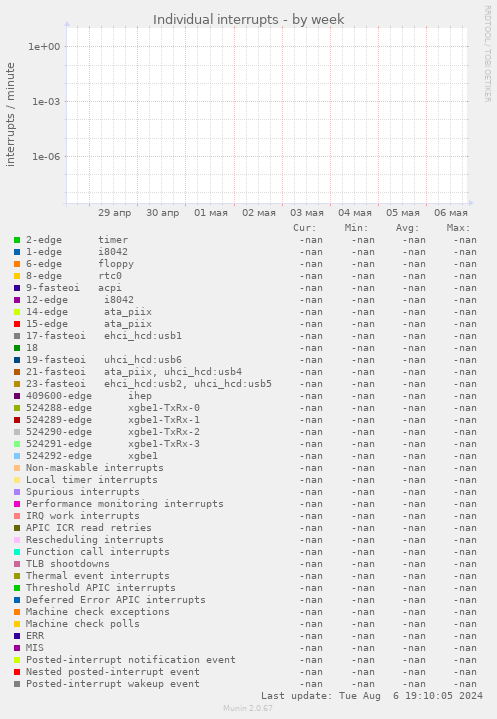
Task: Click the Last update timestamp text
Action: pyautogui.click(x=372, y=696)
